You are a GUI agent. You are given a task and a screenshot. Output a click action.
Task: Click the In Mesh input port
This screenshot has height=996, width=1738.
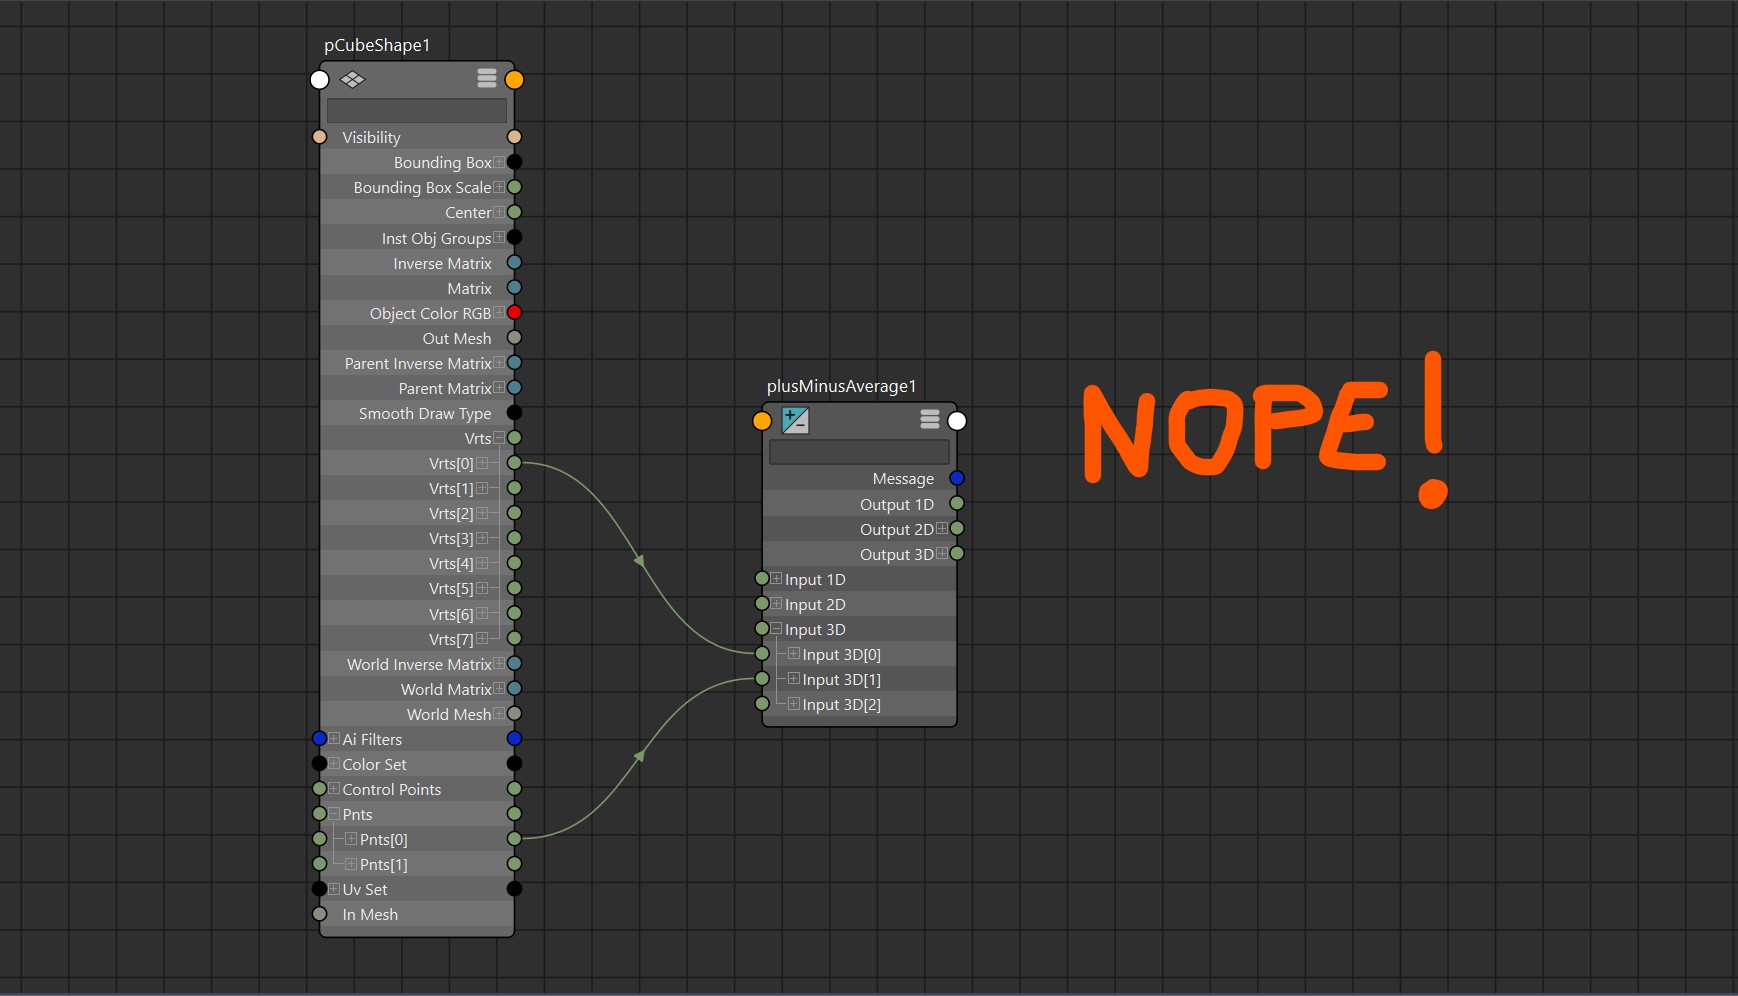click(320, 914)
